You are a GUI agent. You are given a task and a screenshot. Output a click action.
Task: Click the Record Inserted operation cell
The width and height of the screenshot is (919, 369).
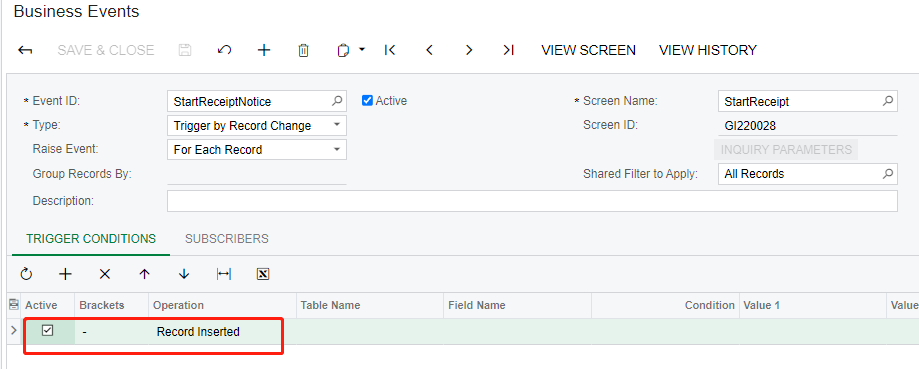coord(222,332)
